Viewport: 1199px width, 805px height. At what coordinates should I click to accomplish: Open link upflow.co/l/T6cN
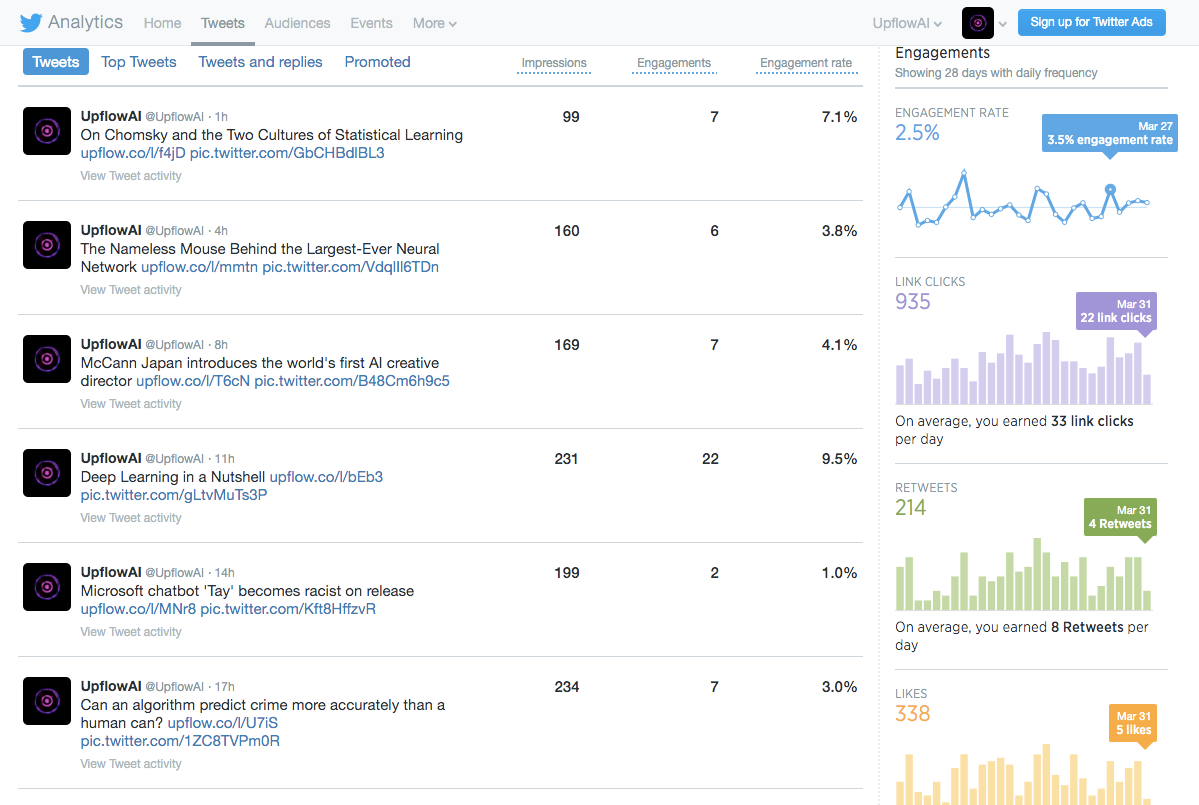[193, 381]
